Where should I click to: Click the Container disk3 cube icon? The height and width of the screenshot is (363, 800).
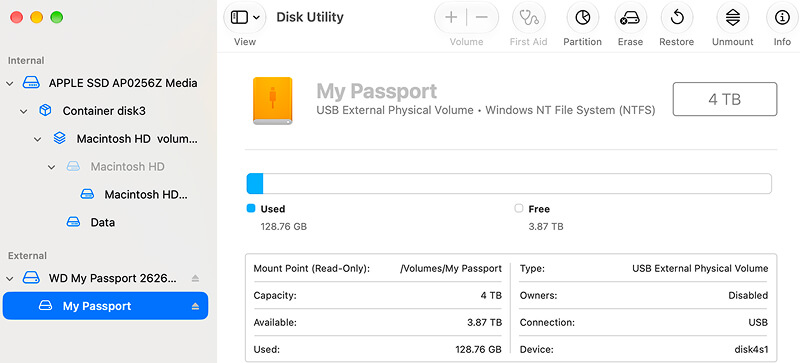pyautogui.click(x=45, y=110)
